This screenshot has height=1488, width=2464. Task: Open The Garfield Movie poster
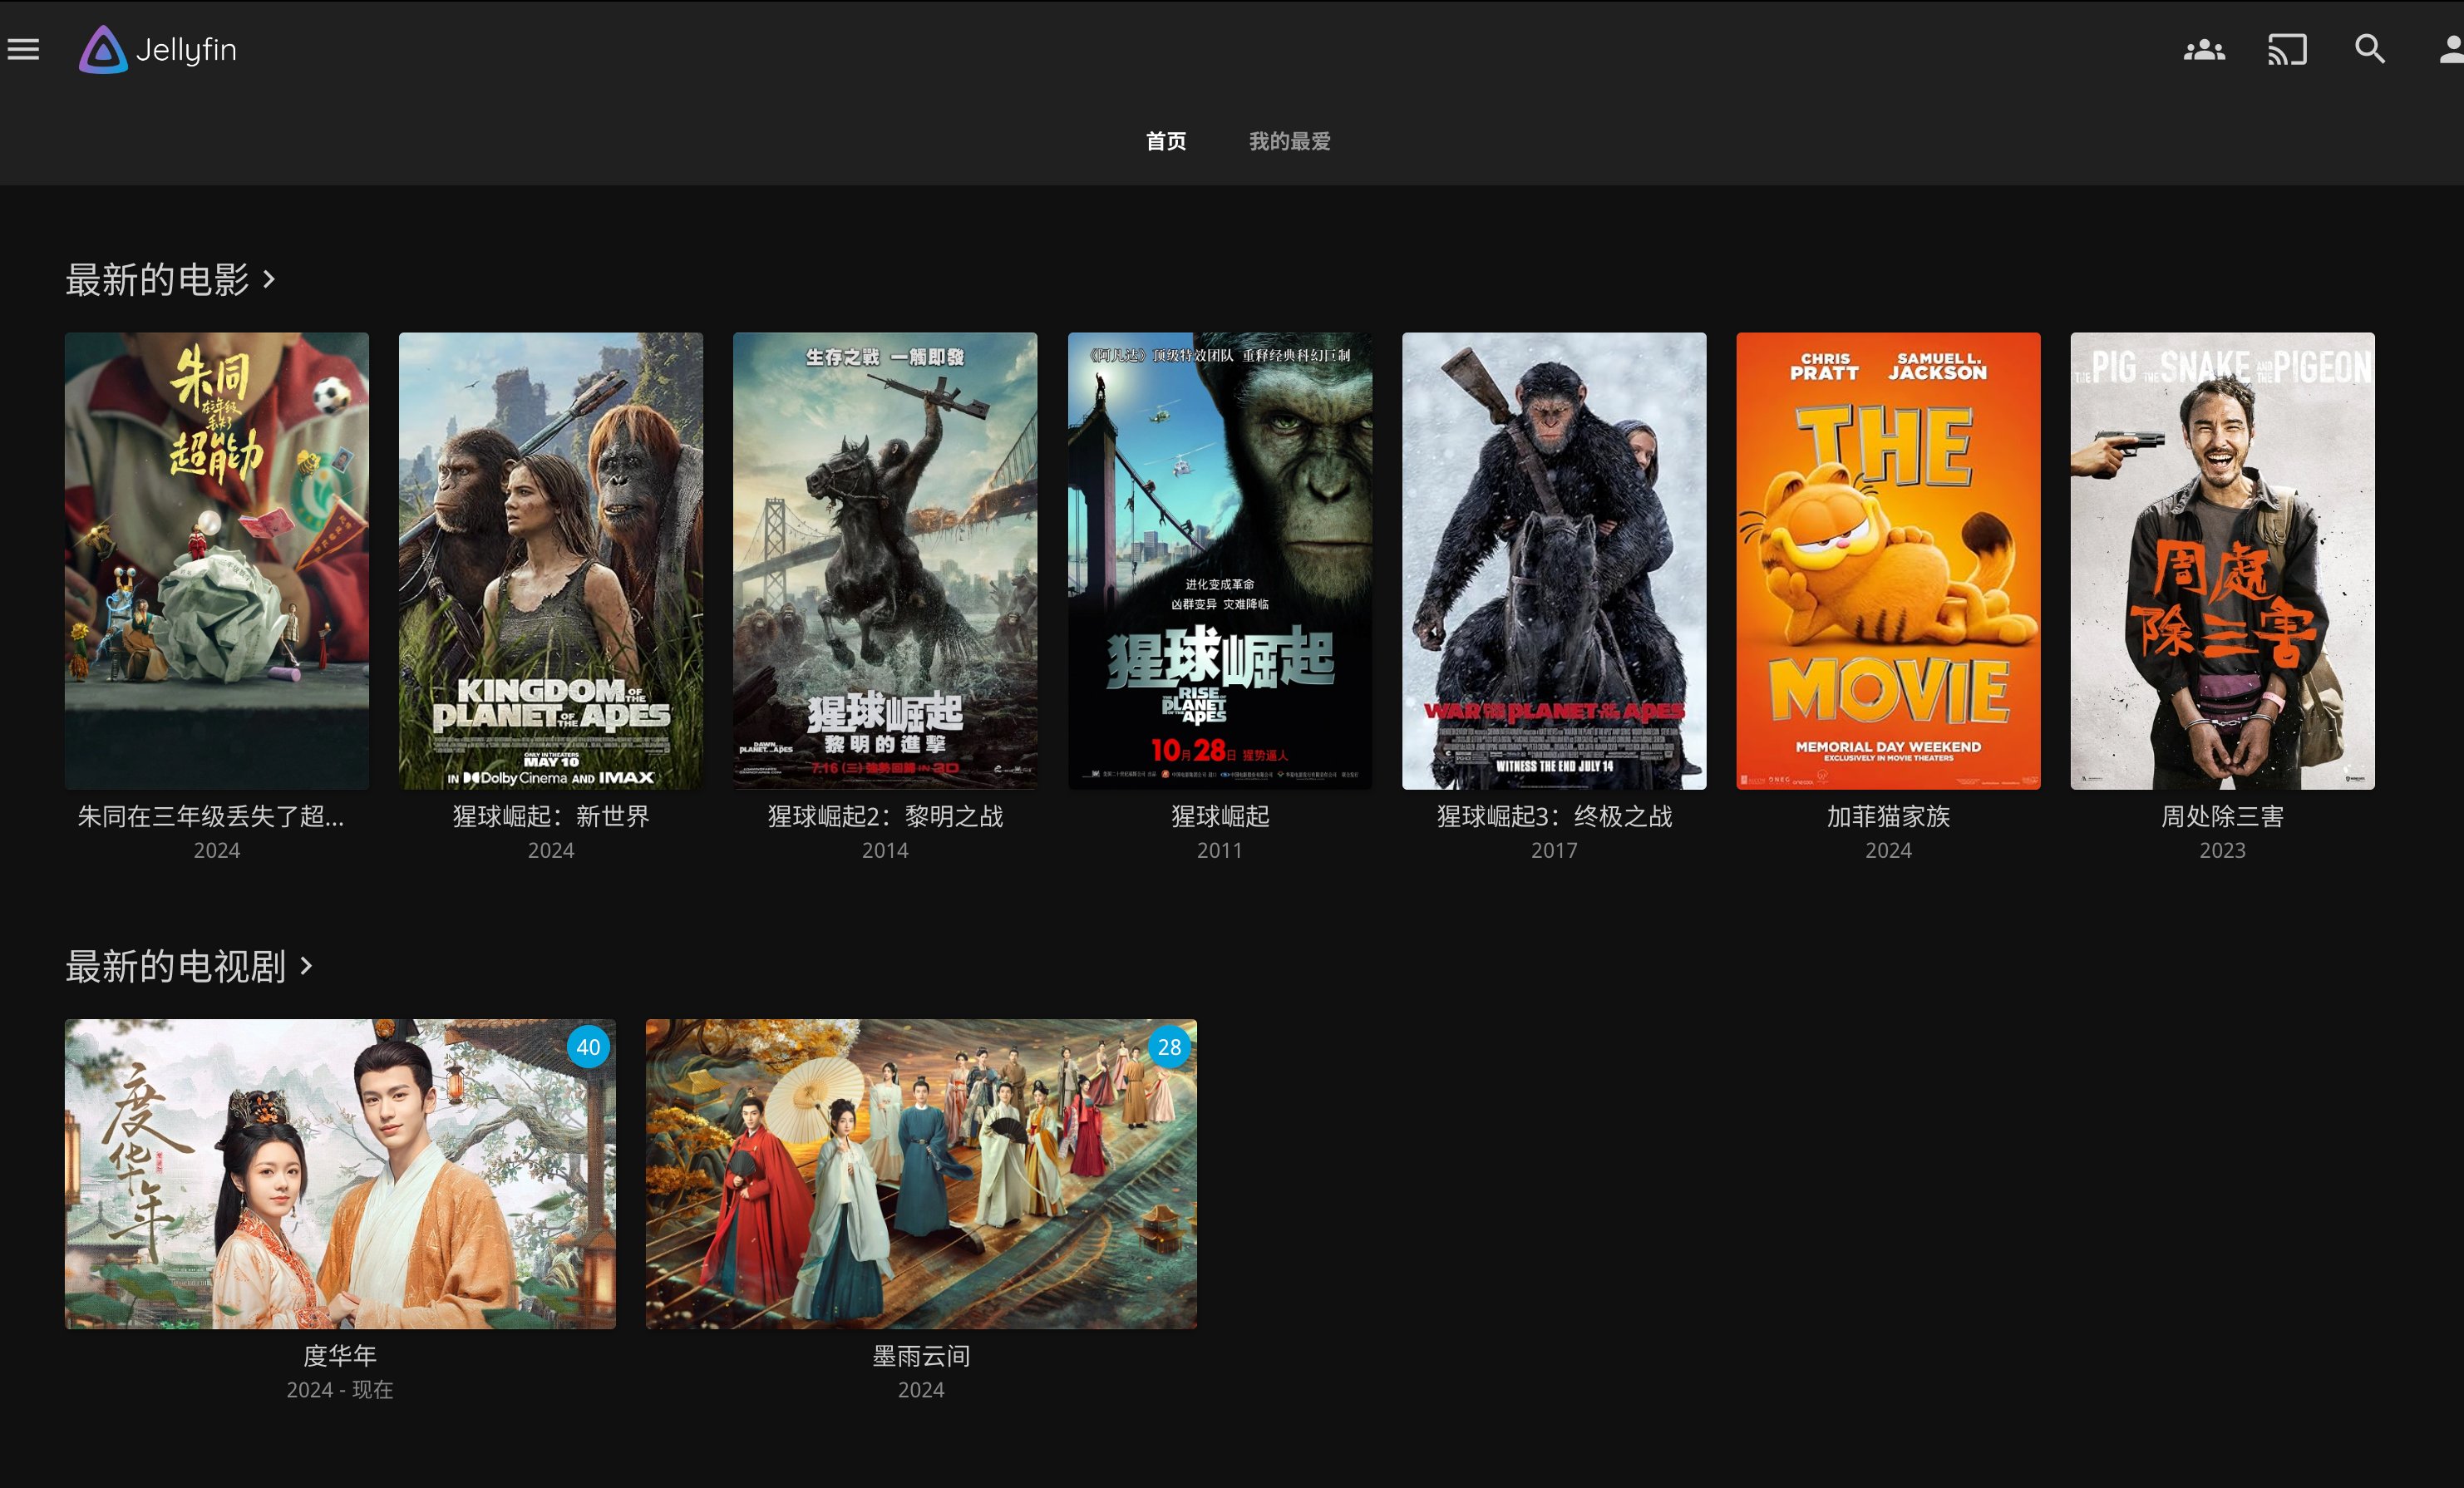tap(1888, 561)
